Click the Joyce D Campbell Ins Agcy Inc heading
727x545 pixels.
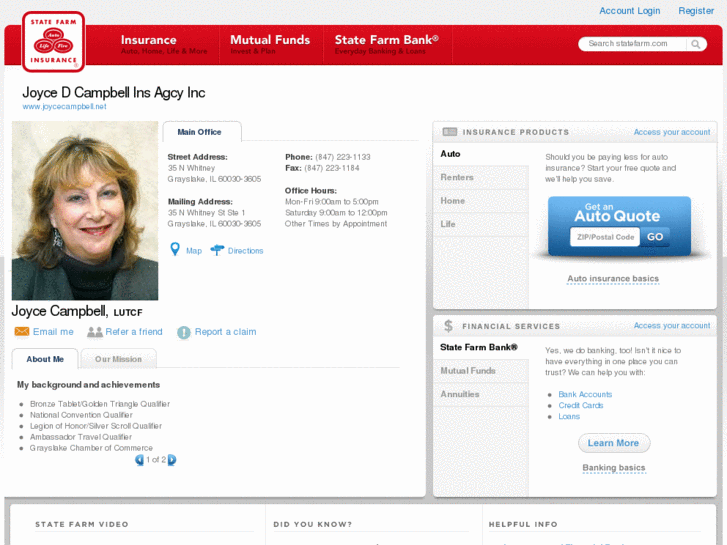click(114, 93)
